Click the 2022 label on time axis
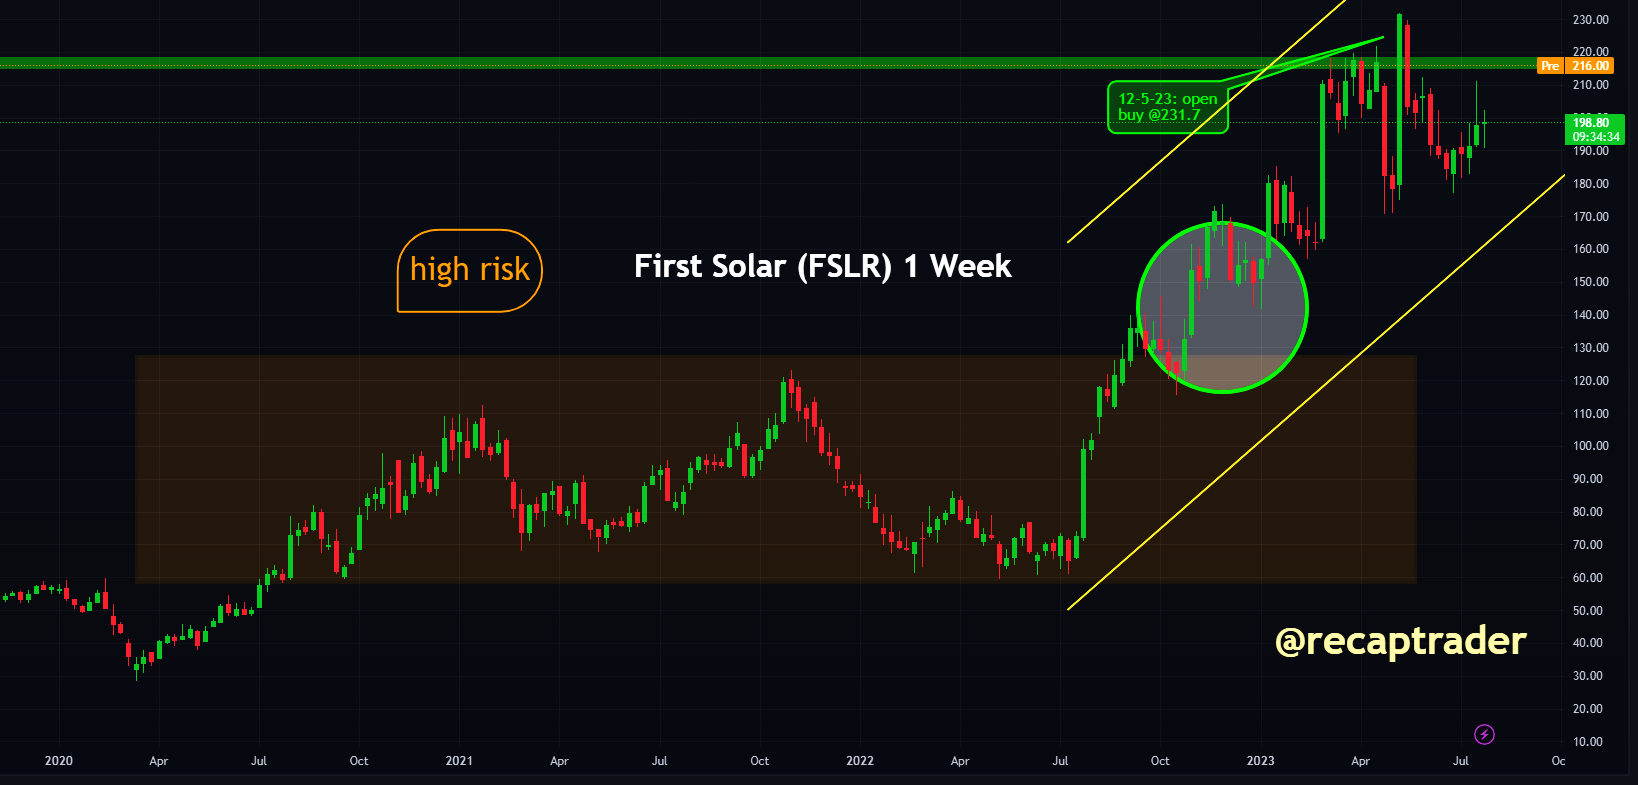This screenshot has width=1638, height=785. click(860, 761)
